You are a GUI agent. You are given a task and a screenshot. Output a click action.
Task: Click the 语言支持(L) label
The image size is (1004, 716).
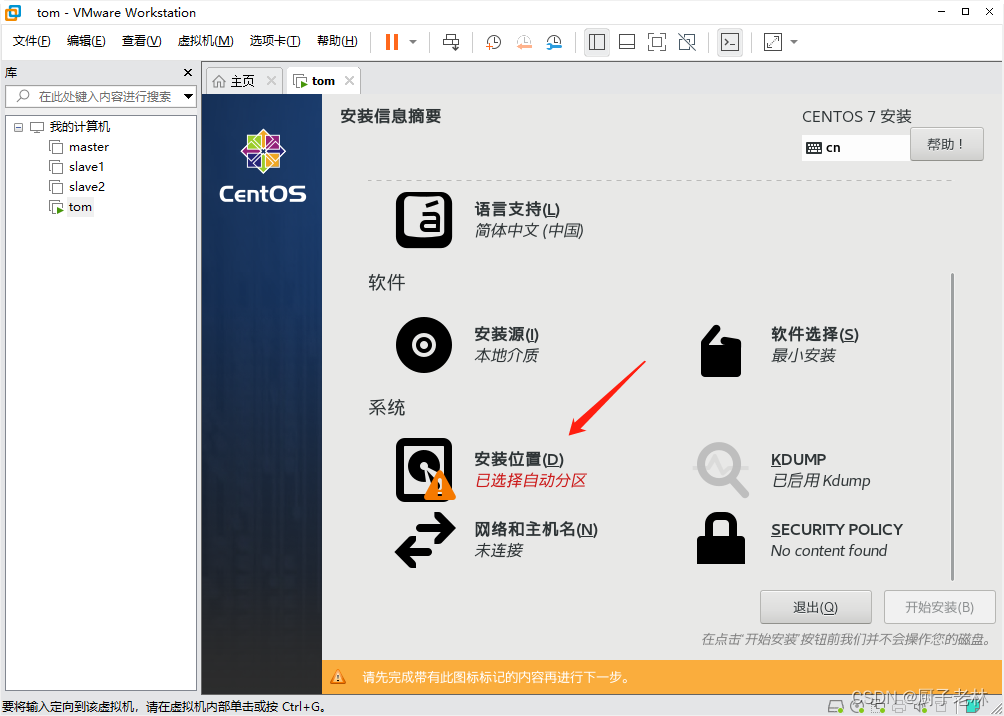517,209
